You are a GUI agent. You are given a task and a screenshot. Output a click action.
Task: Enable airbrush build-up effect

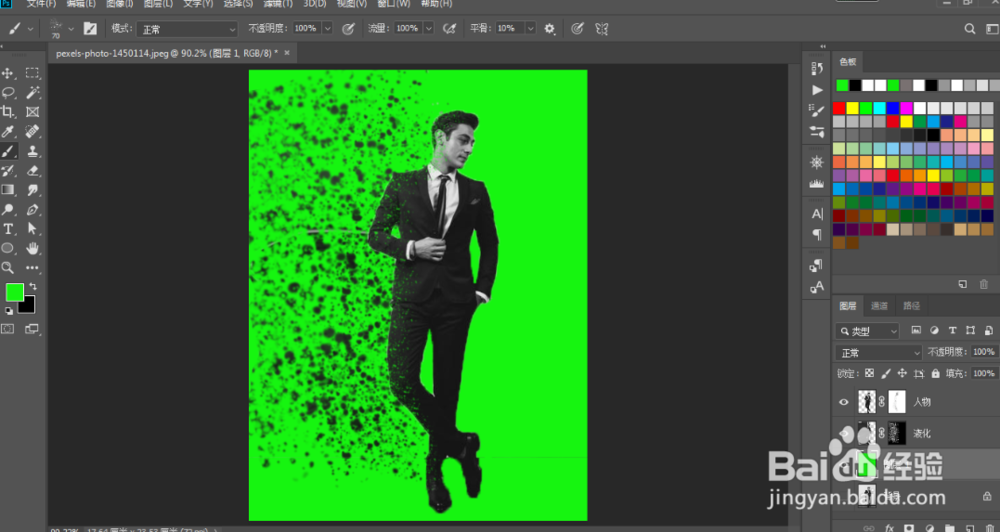click(x=450, y=29)
